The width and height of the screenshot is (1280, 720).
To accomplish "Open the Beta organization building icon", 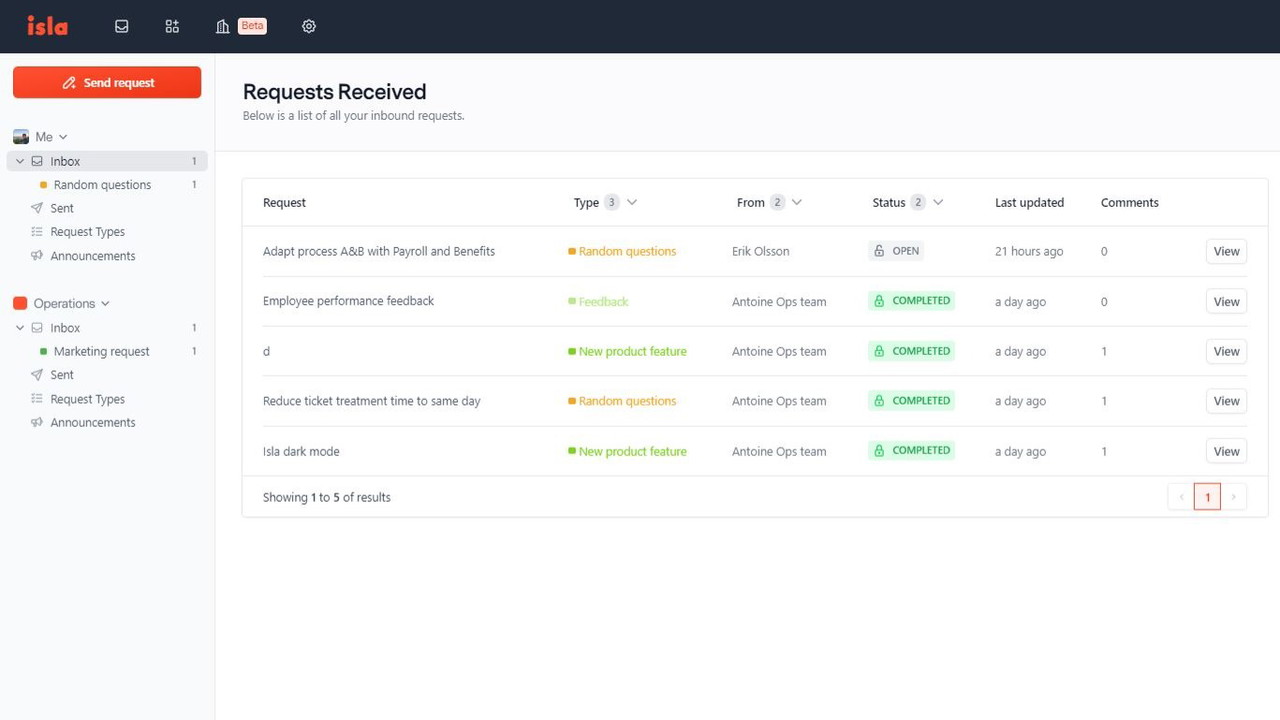I will (x=223, y=26).
